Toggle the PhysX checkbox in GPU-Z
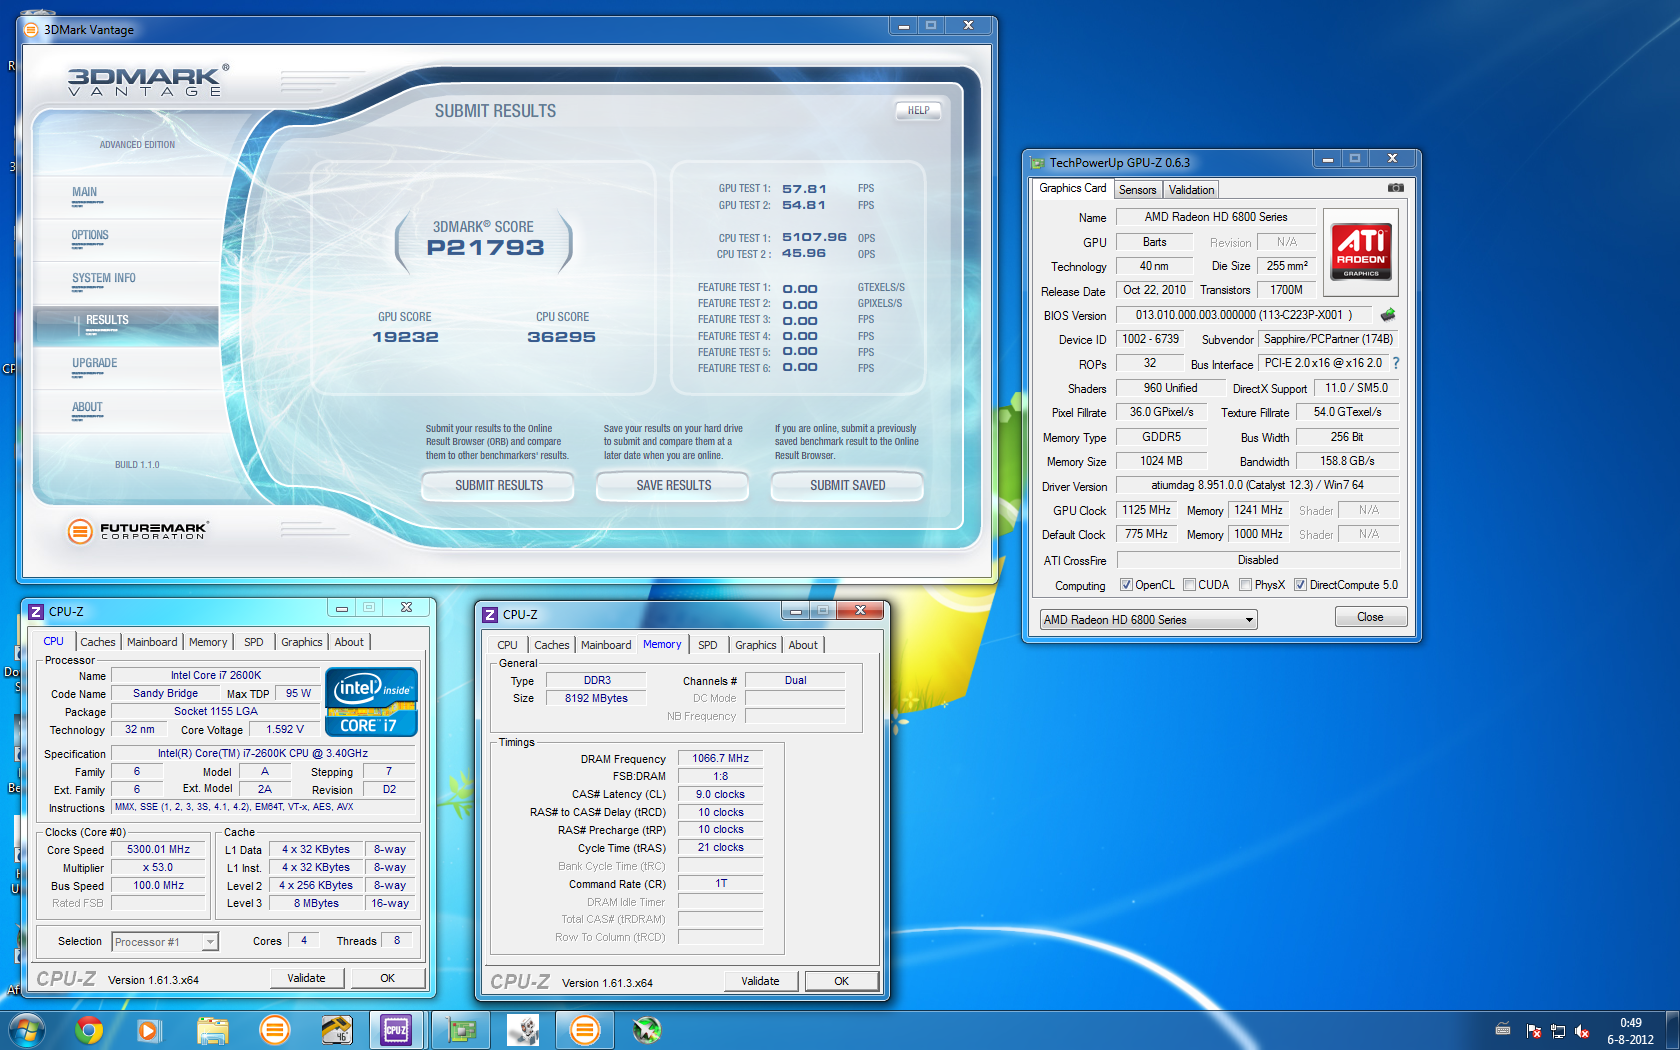The width and height of the screenshot is (1680, 1050). [1245, 585]
